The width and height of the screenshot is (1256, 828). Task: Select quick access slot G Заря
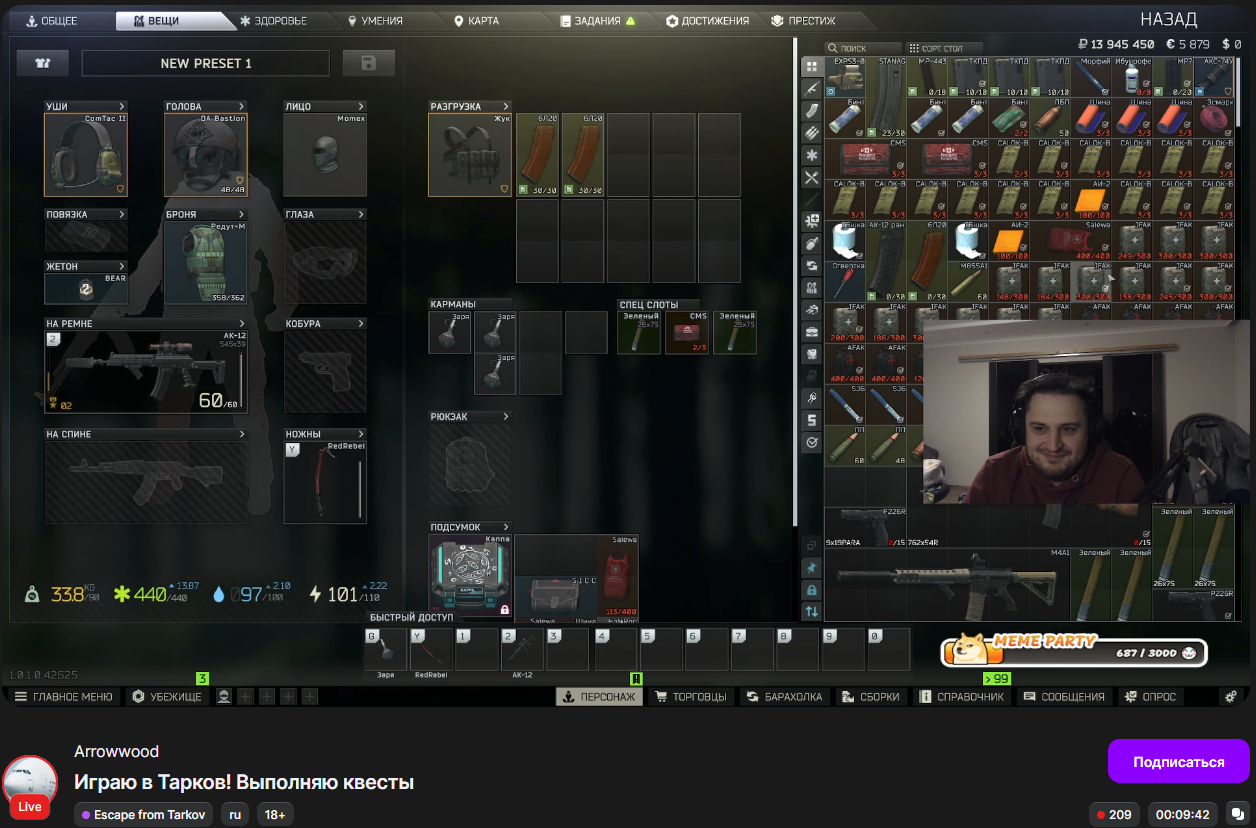[x=386, y=649]
